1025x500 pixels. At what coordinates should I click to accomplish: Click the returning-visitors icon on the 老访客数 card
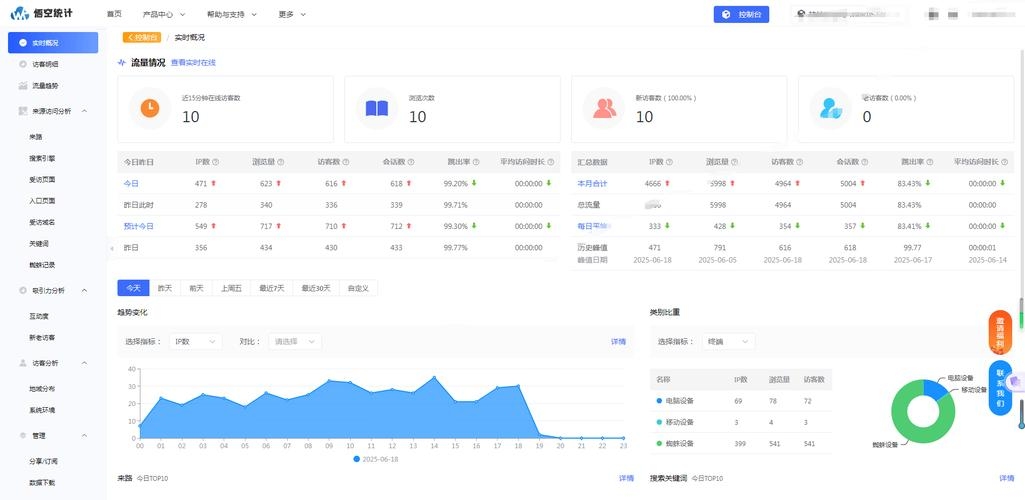click(829, 108)
